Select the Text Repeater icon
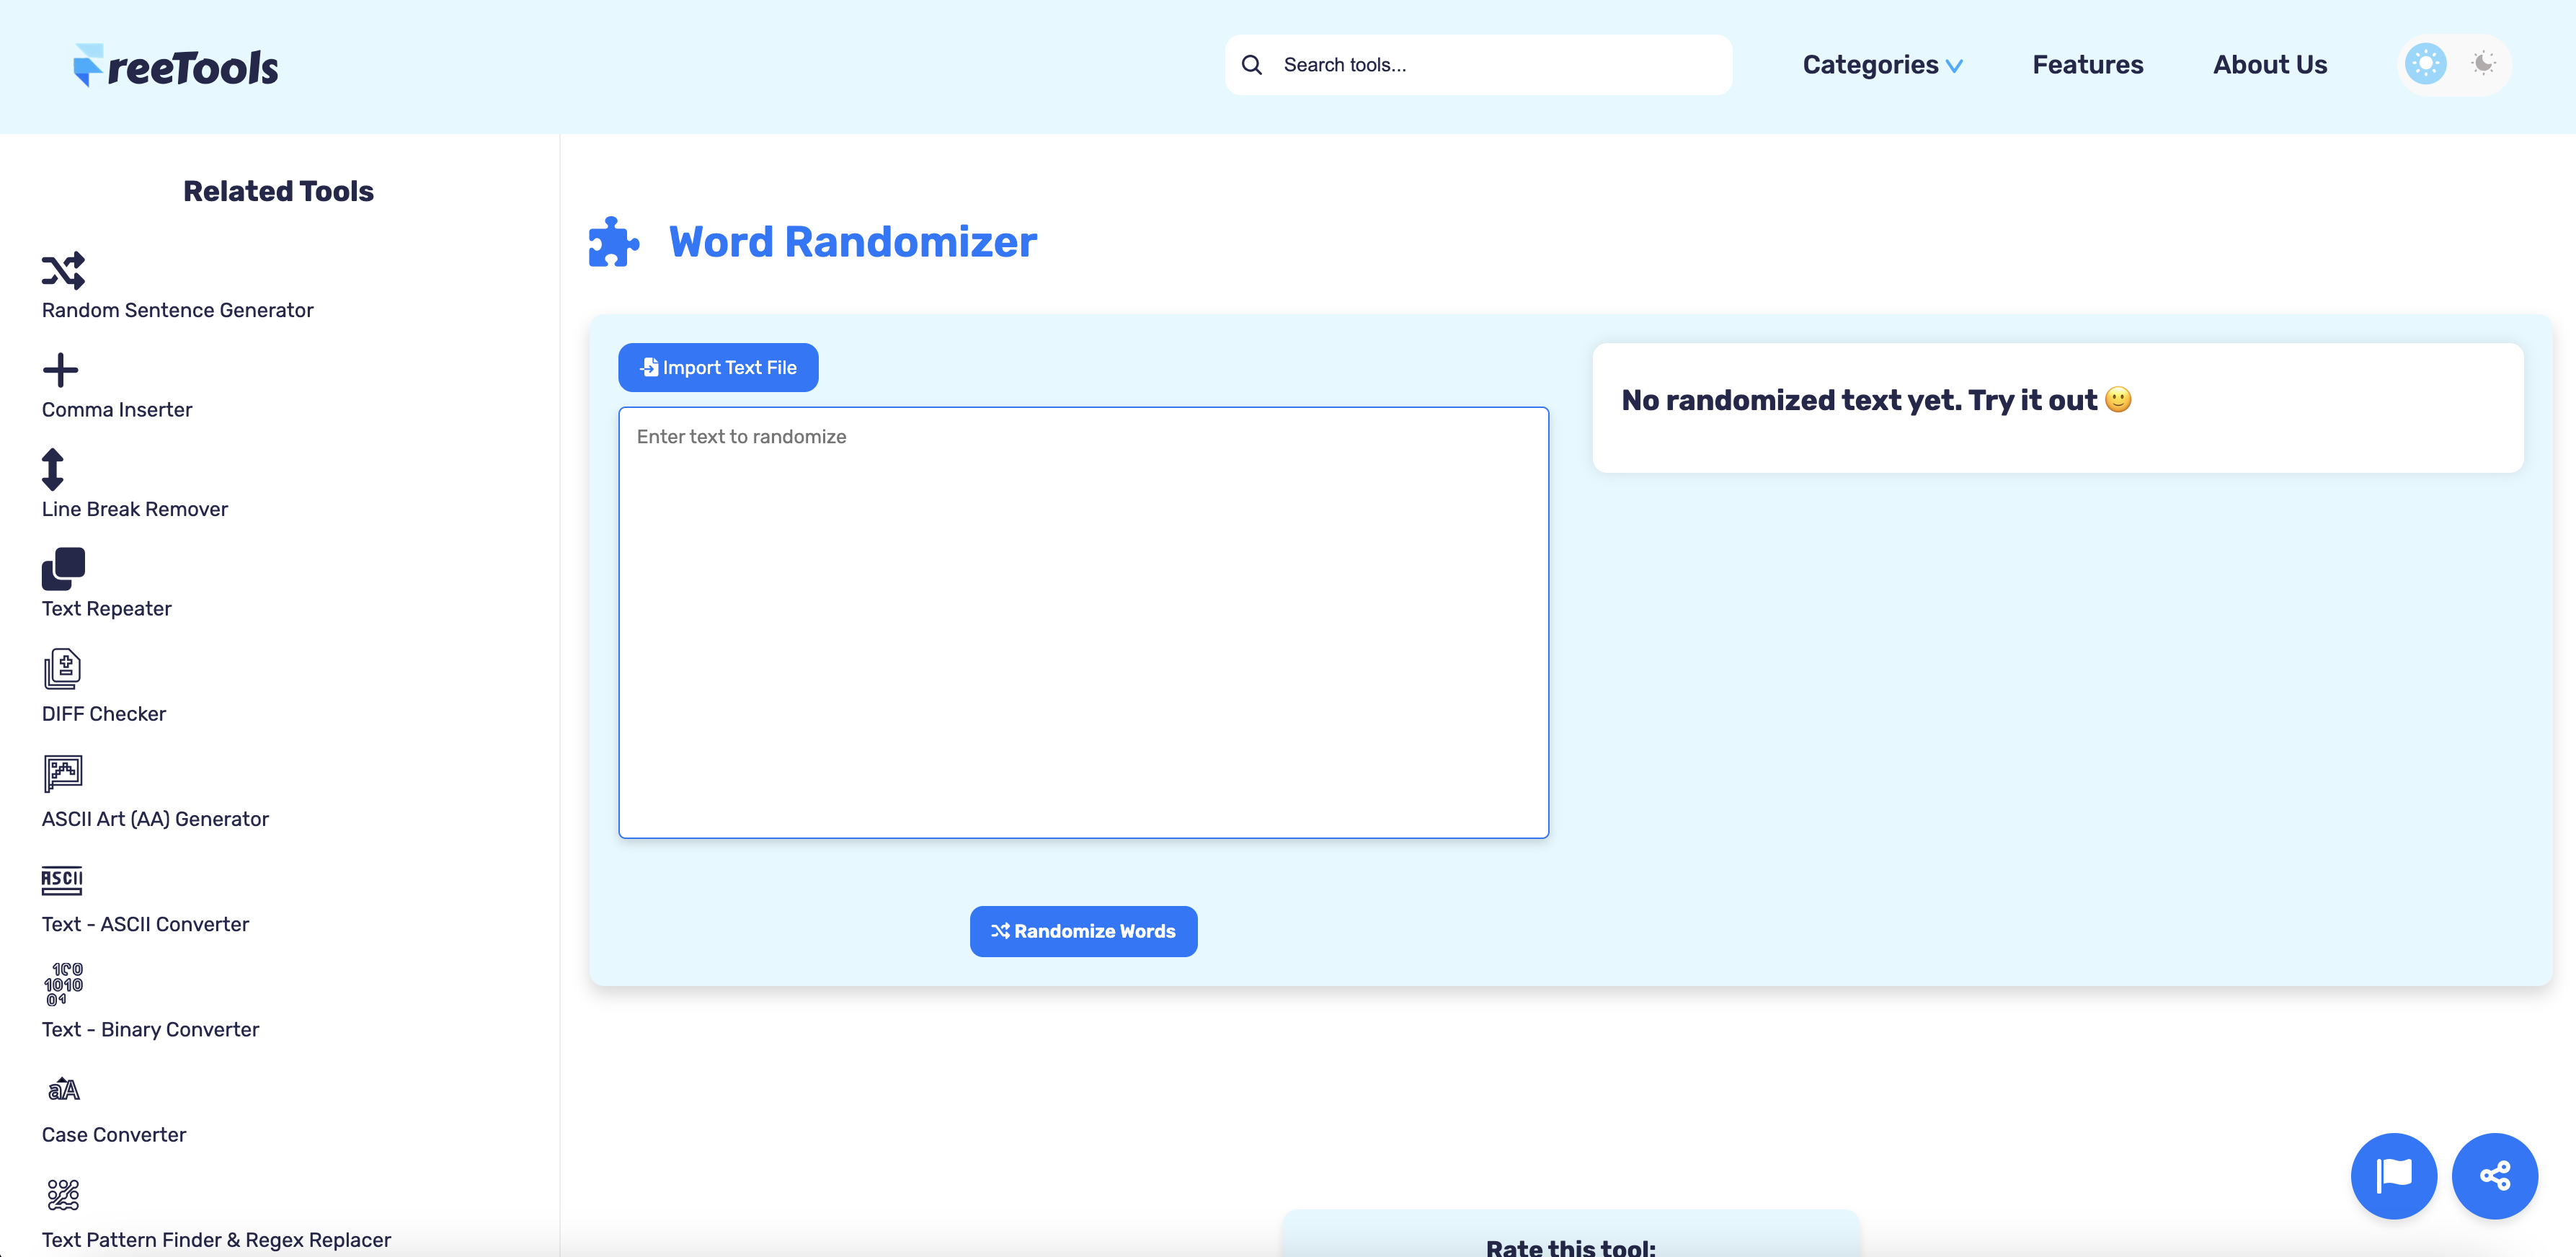This screenshot has height=1257, width=2576. [x=62, y=570]
